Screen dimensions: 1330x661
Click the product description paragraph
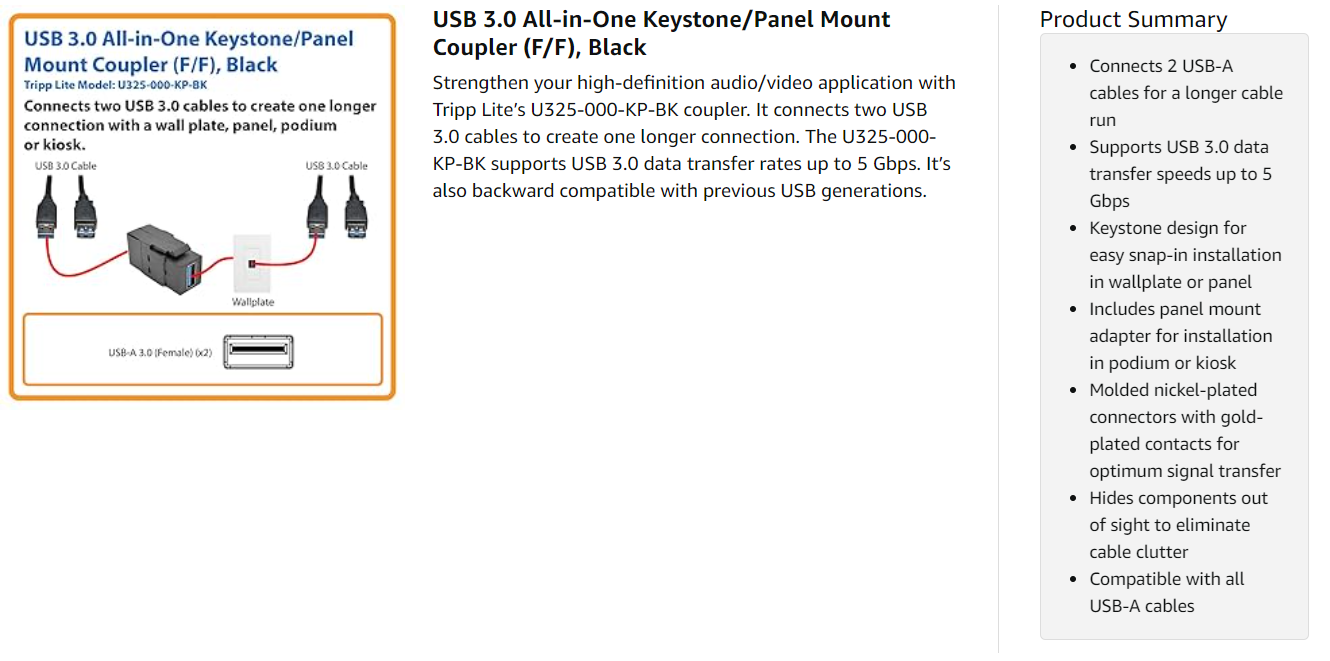point(694,136)
